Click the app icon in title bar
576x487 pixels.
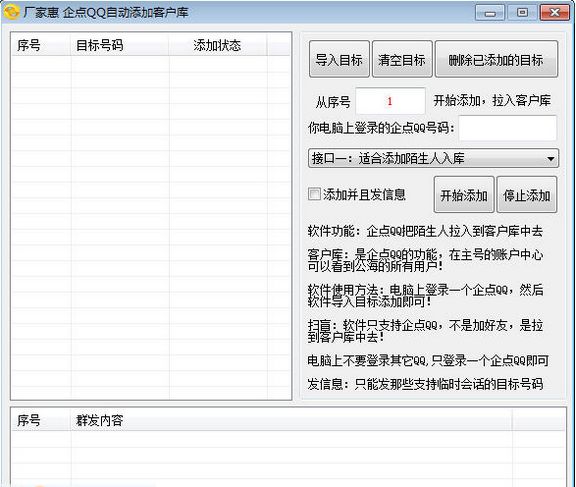[11, 12]
